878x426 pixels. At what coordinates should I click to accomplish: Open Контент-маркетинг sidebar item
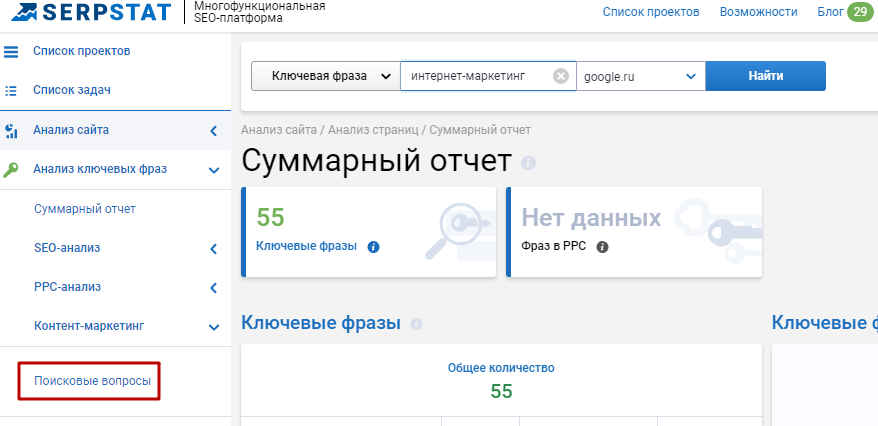point(89,326)
